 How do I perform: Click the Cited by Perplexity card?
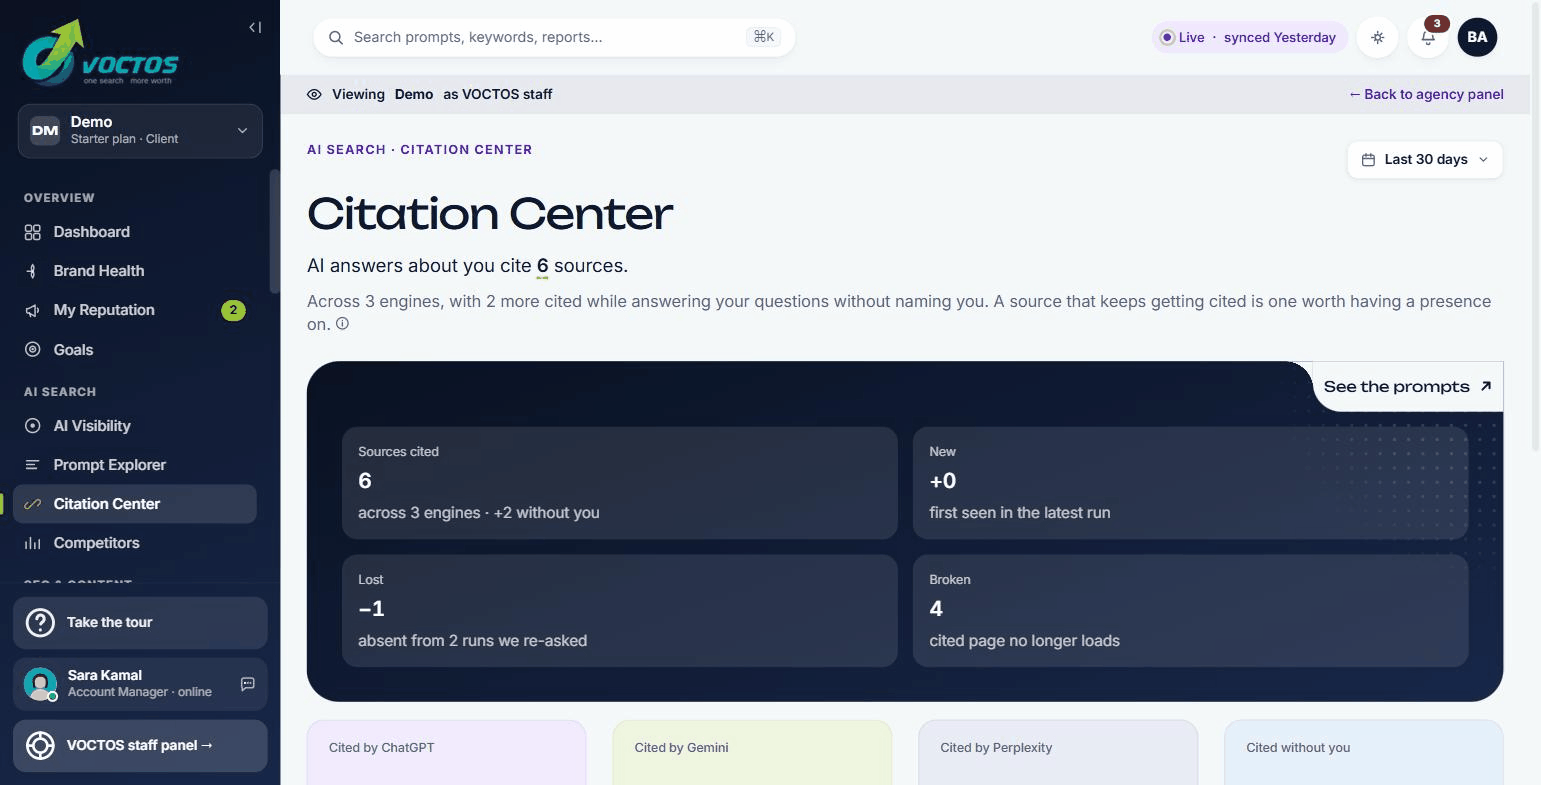click(x=1058, y=752)
